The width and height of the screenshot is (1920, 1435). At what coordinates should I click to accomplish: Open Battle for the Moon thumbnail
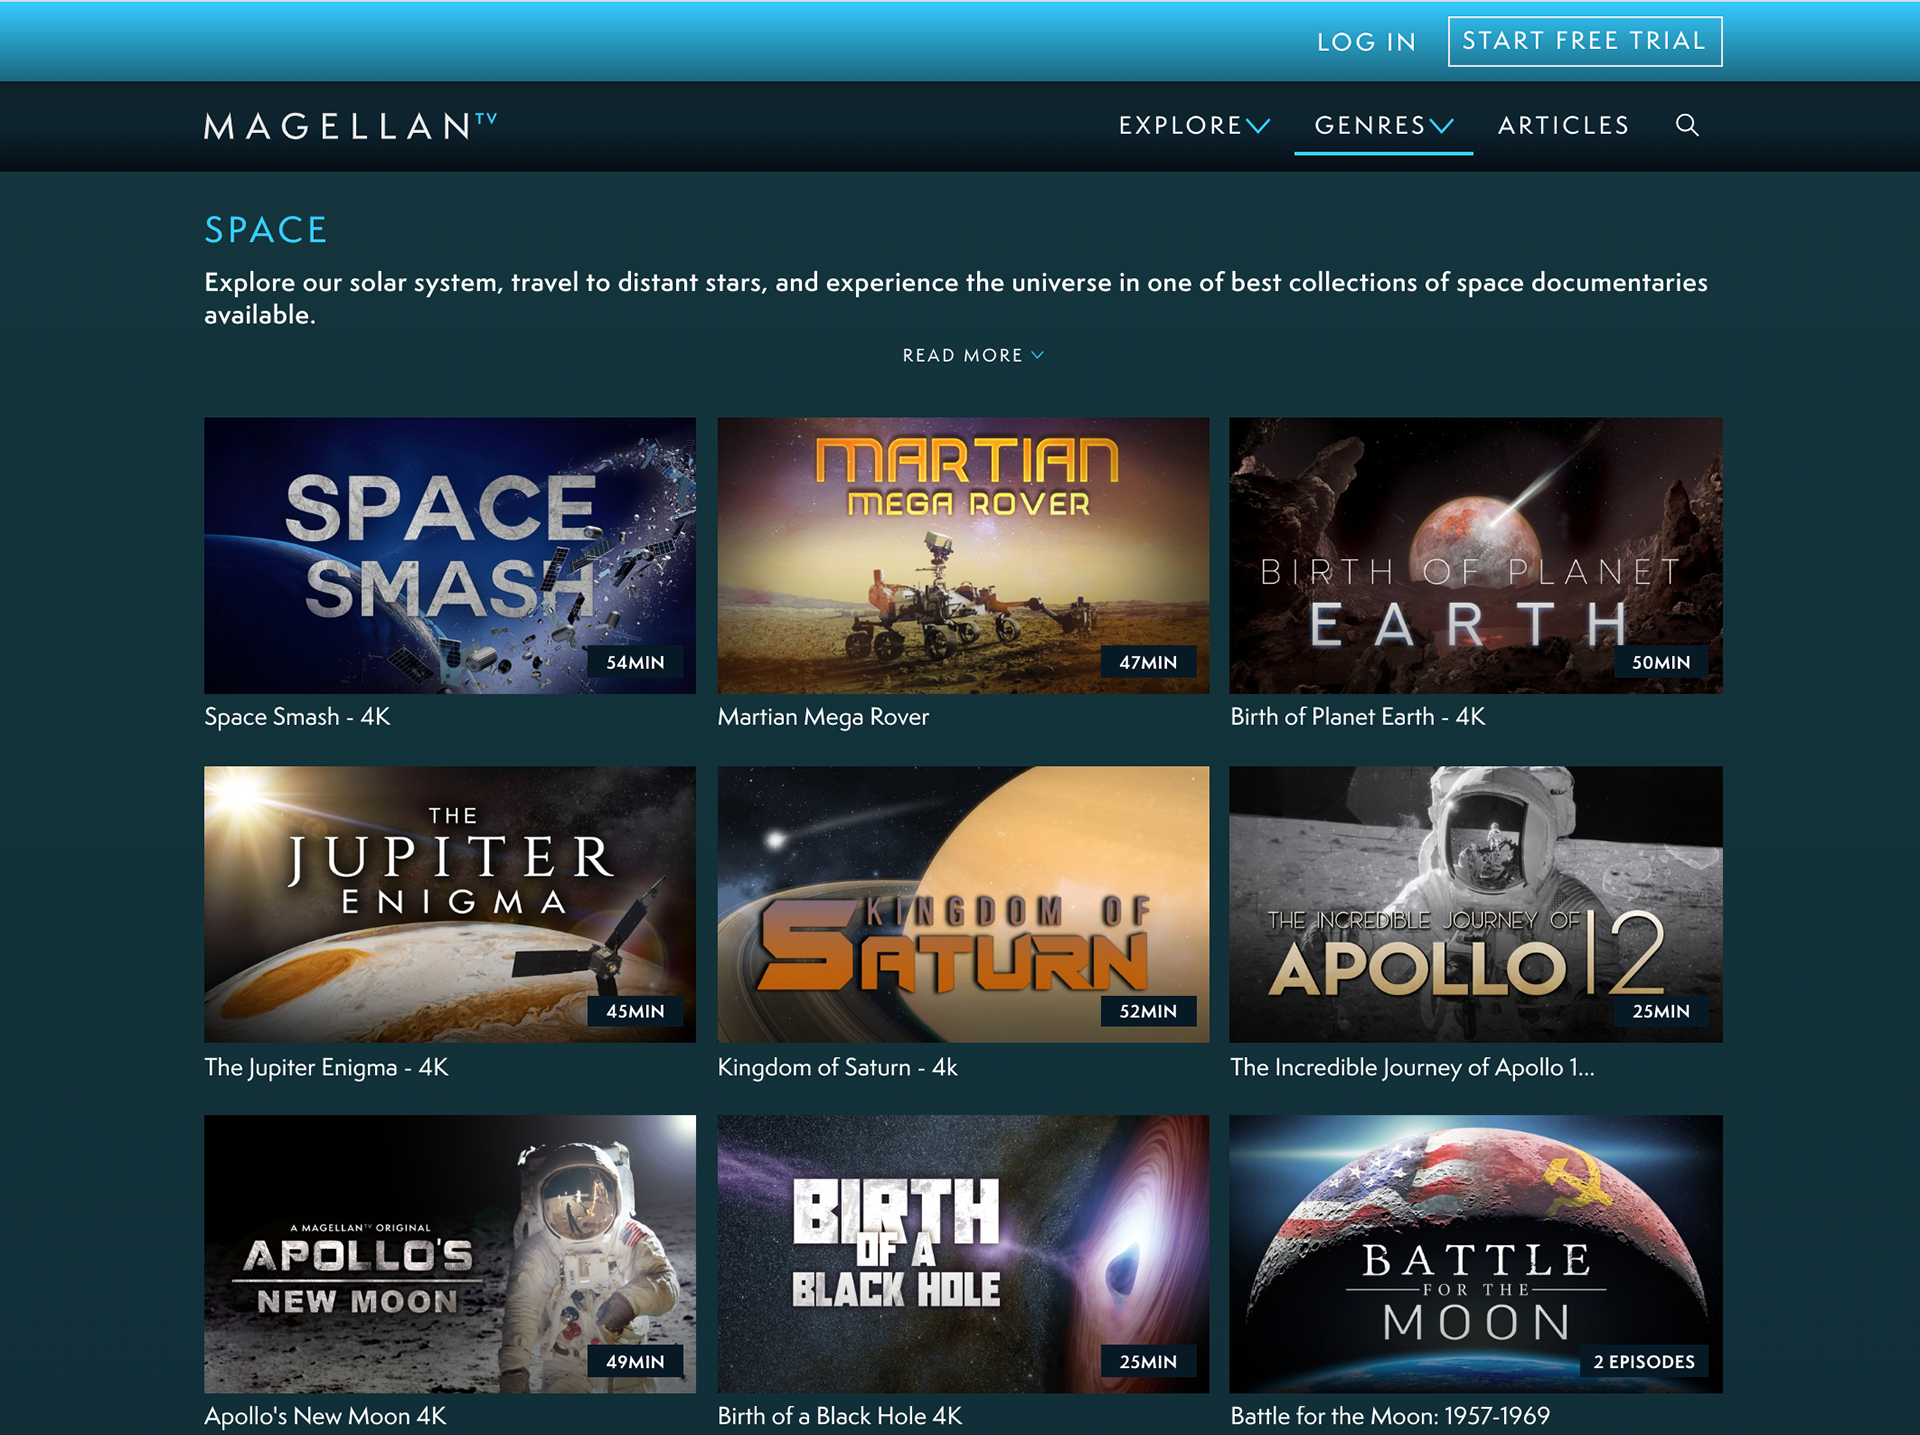coord(1476,1254)
